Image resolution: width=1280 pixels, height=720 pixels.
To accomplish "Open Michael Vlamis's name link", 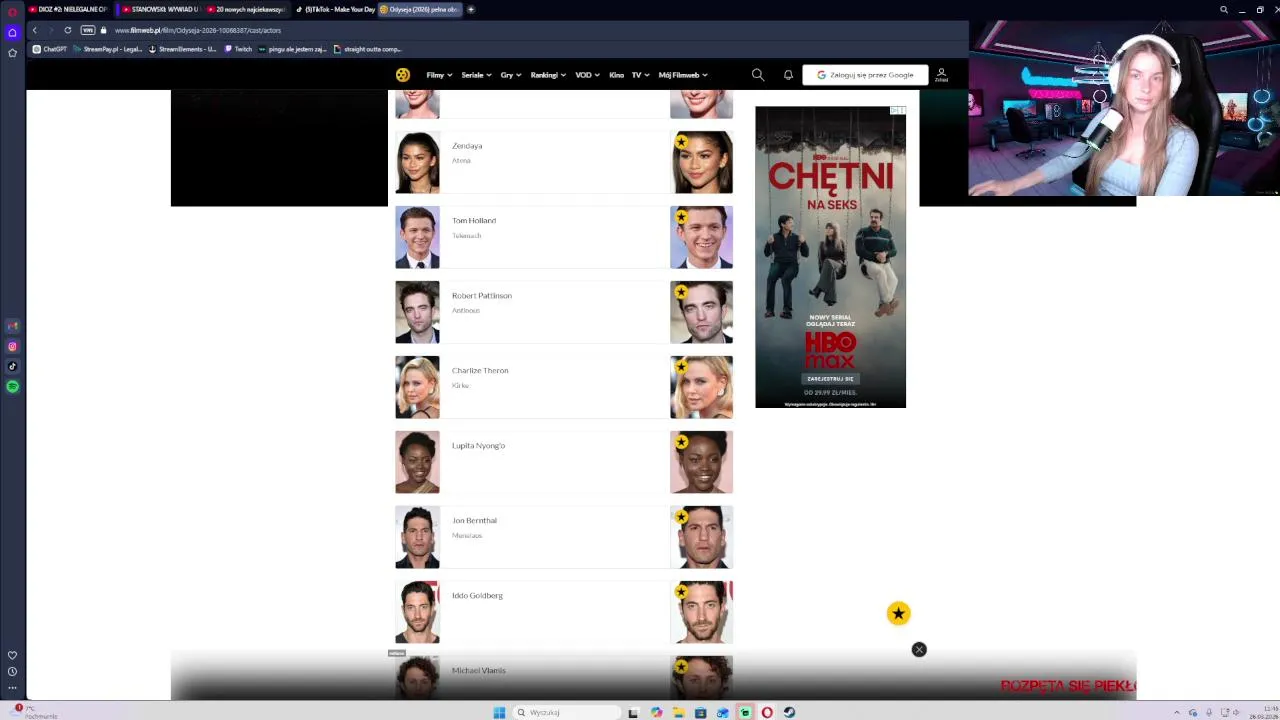I will [x=479, y=671].
